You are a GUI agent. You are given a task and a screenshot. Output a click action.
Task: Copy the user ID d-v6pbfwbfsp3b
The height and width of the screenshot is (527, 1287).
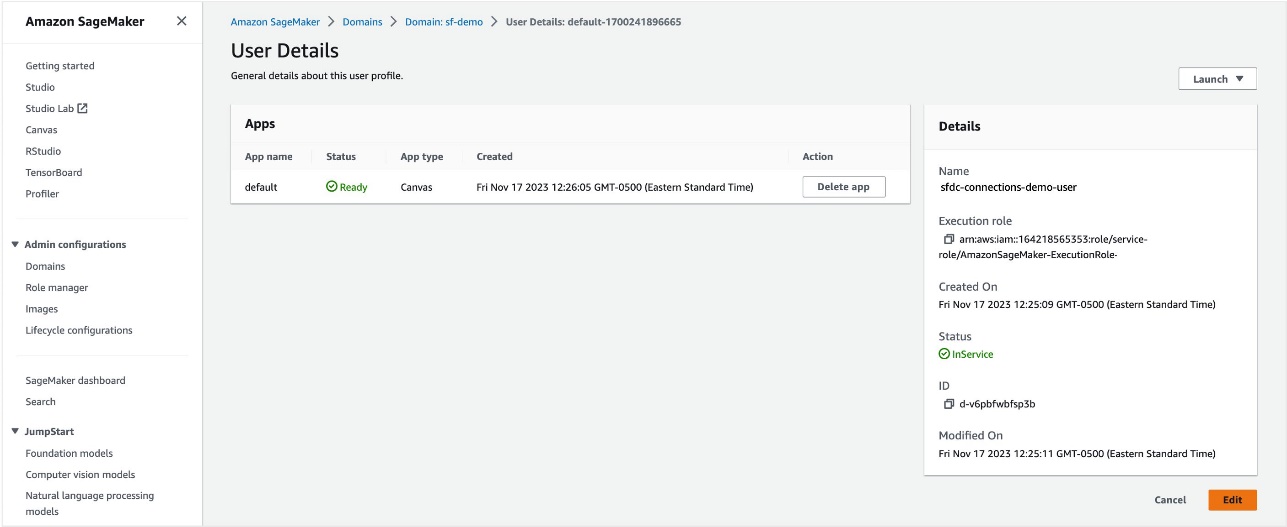[x=949, y=404]
